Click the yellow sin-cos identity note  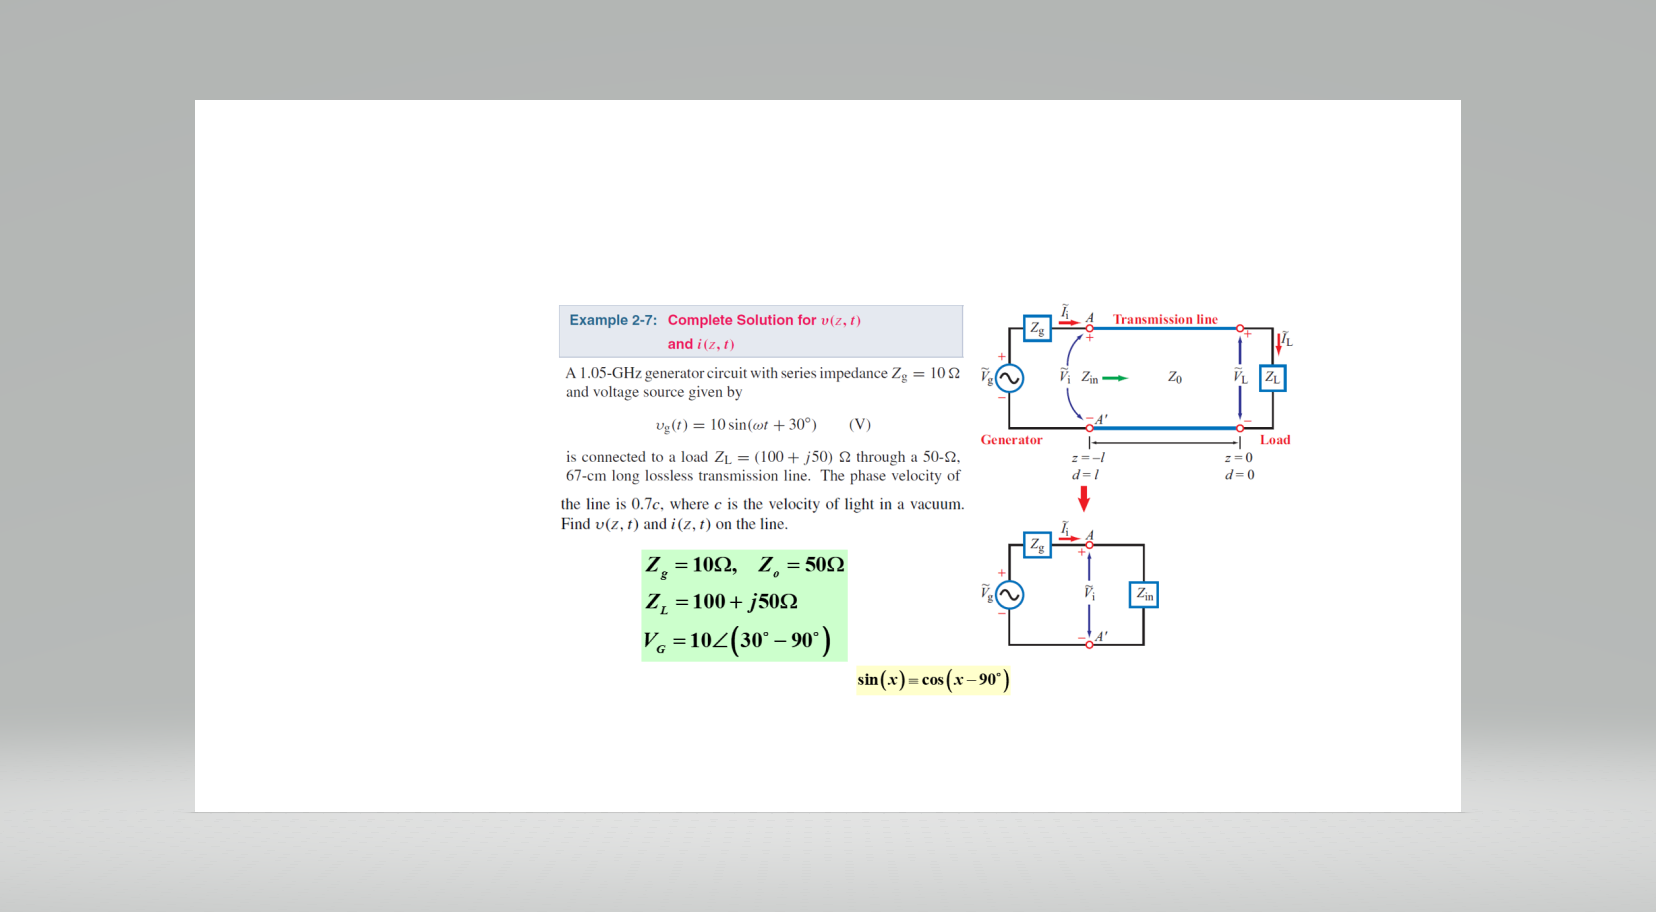pos(933,679)
